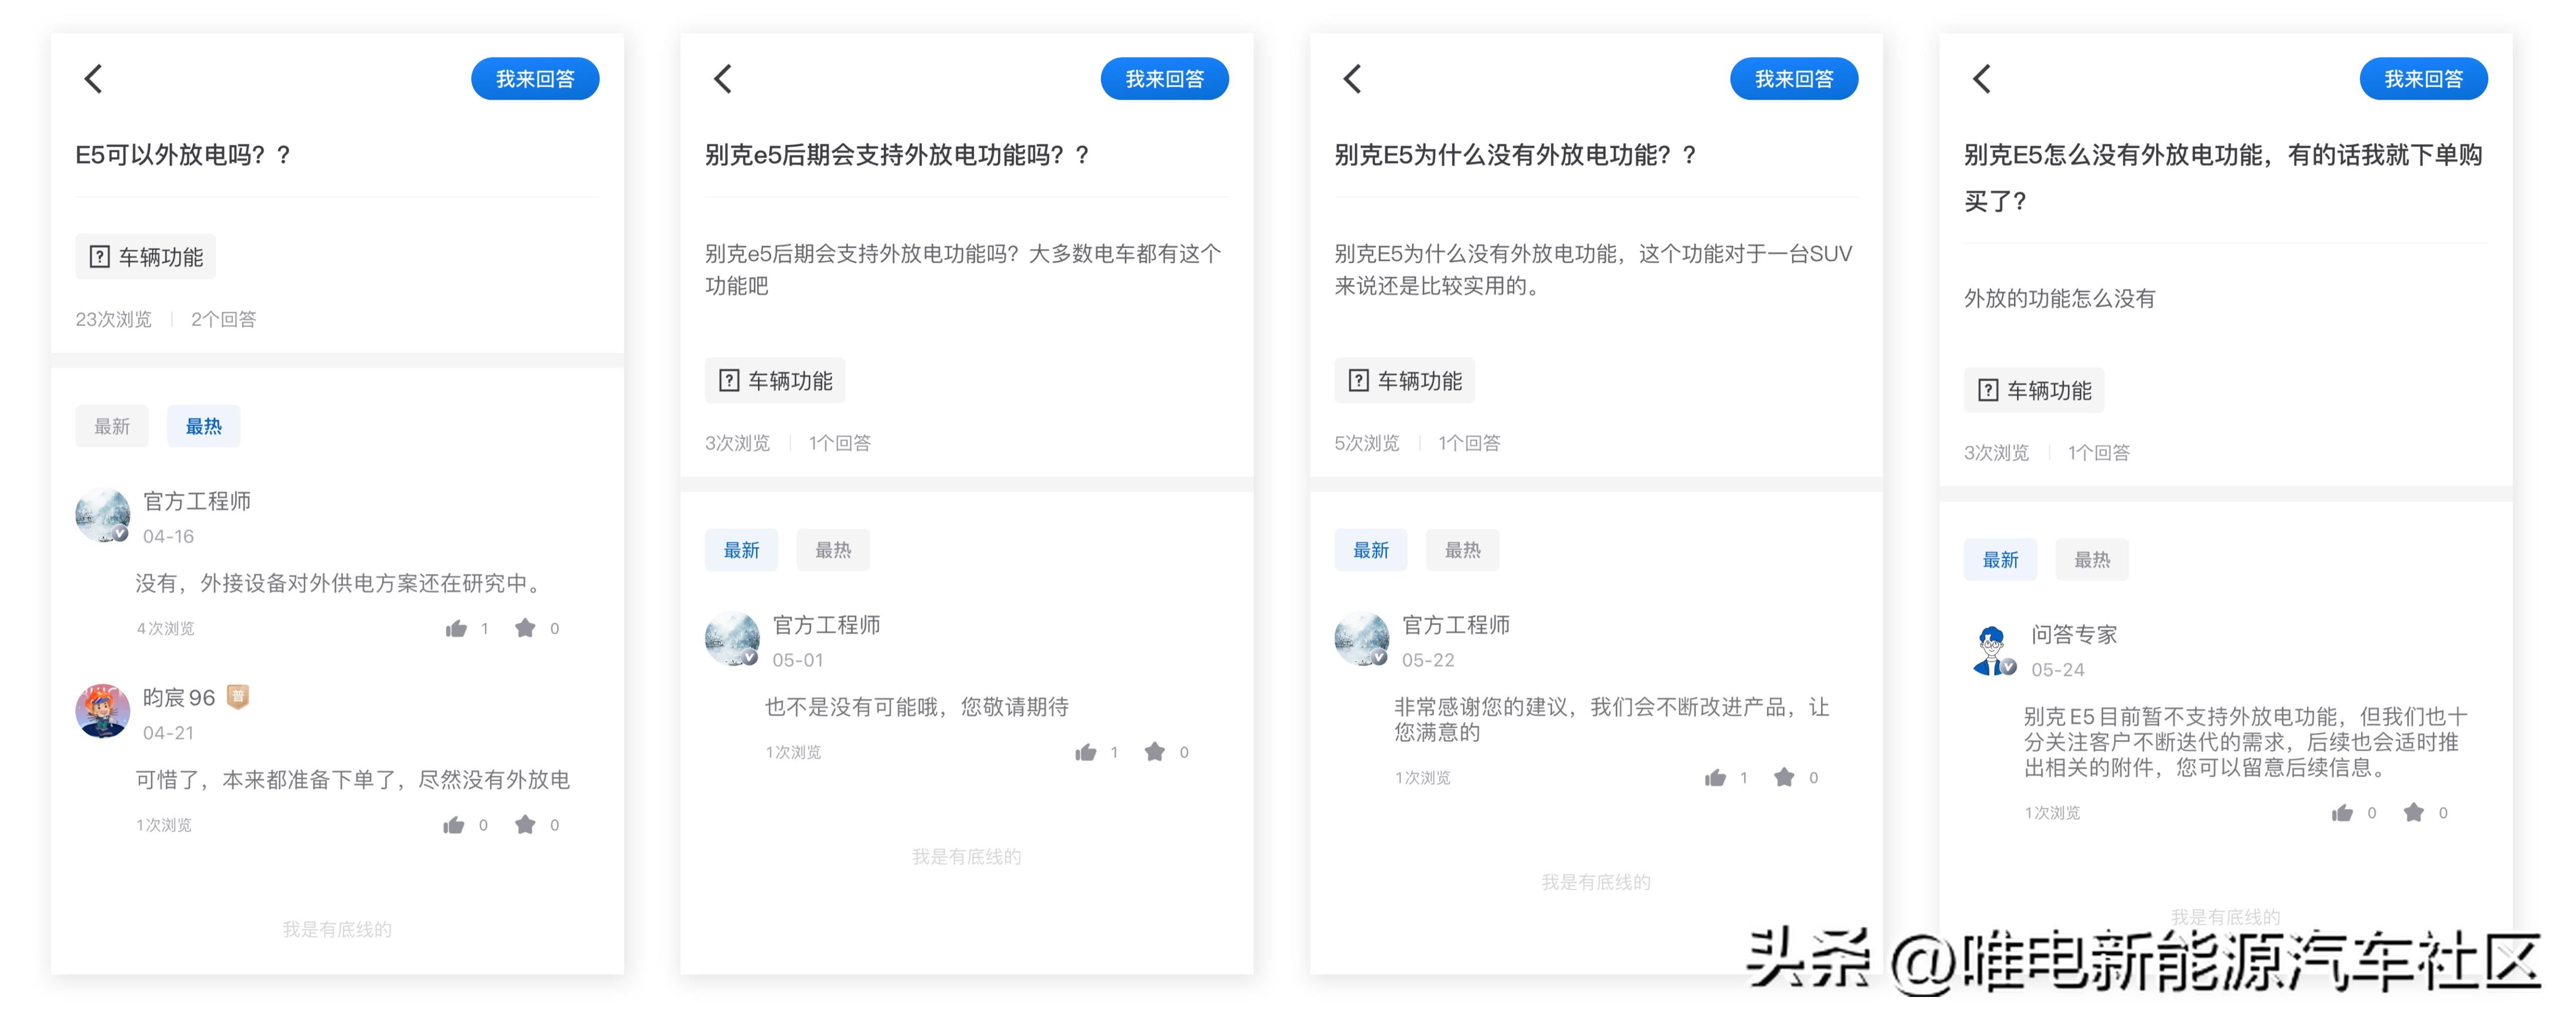The height and width of the screenshot is (1023, 2576).
Task: Open 车辆功能 tag under '大多数电车都有这个功能吧'
Action: point(775,381)
